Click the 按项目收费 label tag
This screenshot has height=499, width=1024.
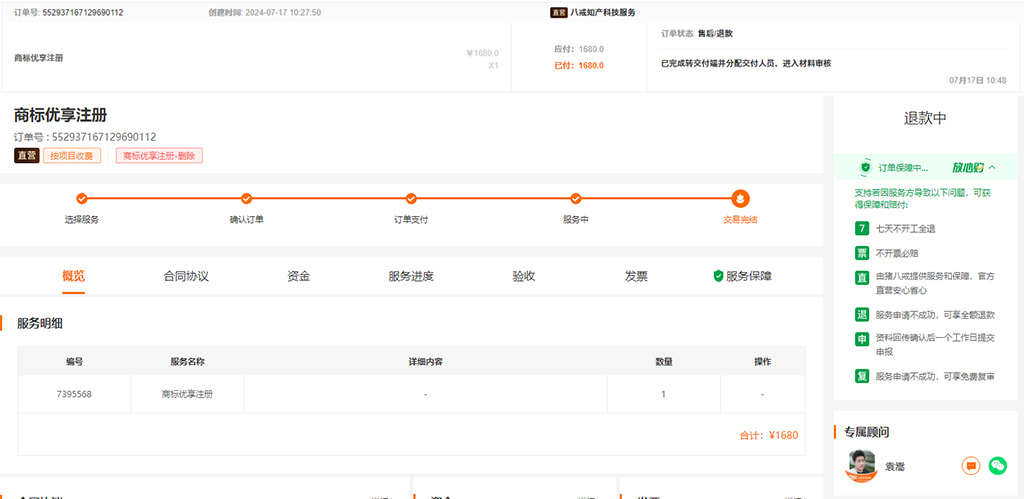pos(72,155)
